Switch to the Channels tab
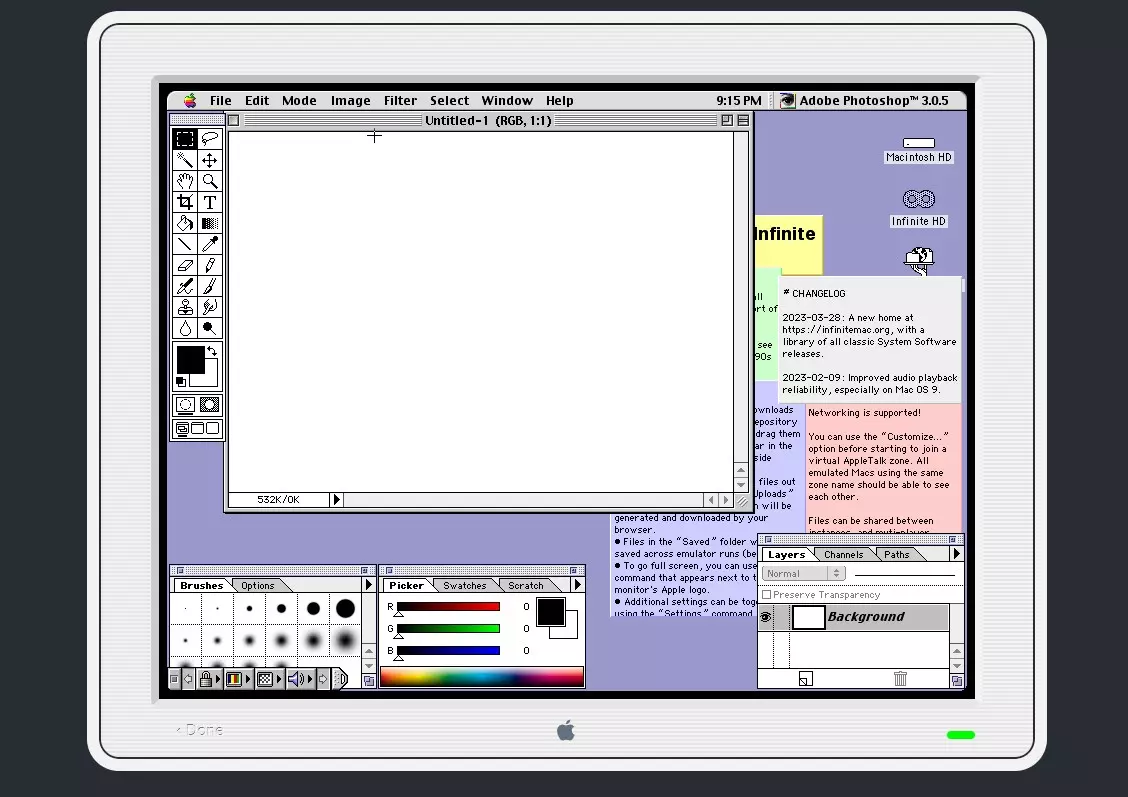The image size is (1128, 797). tap(843, 555)
